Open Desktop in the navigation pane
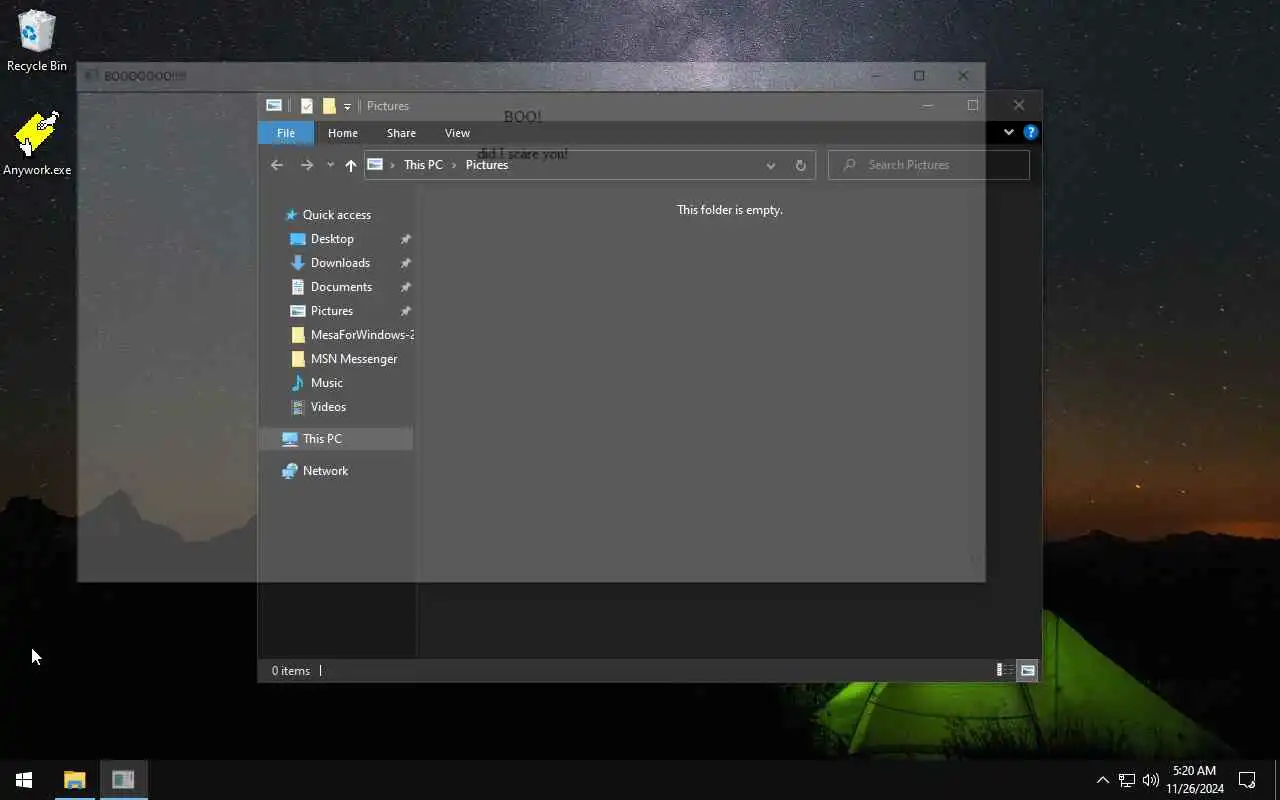 (x=332, y=239)
